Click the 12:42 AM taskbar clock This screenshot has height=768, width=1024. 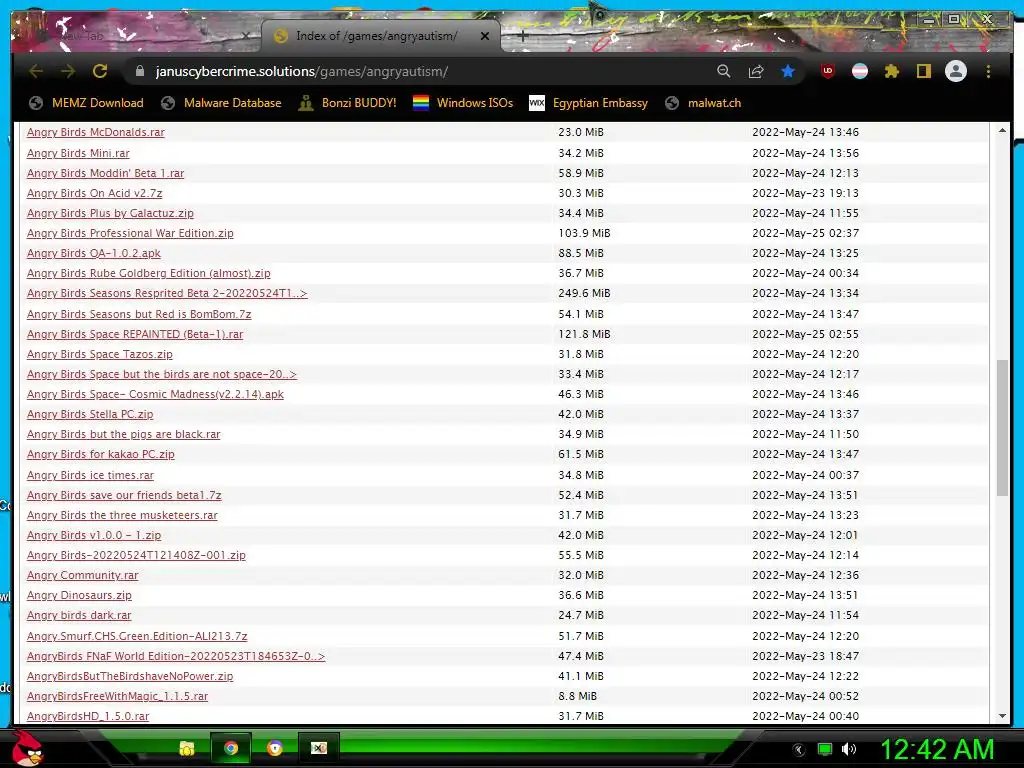pos(937,749)
